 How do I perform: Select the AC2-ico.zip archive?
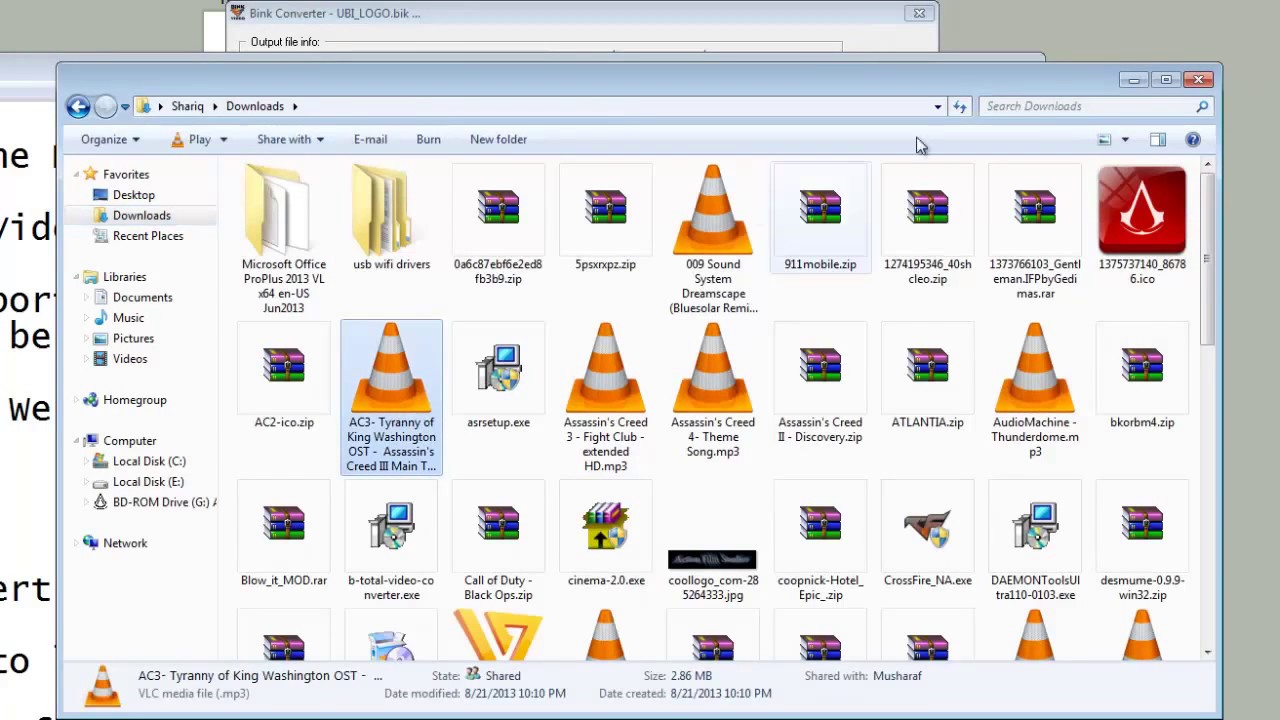click(283, 376)
